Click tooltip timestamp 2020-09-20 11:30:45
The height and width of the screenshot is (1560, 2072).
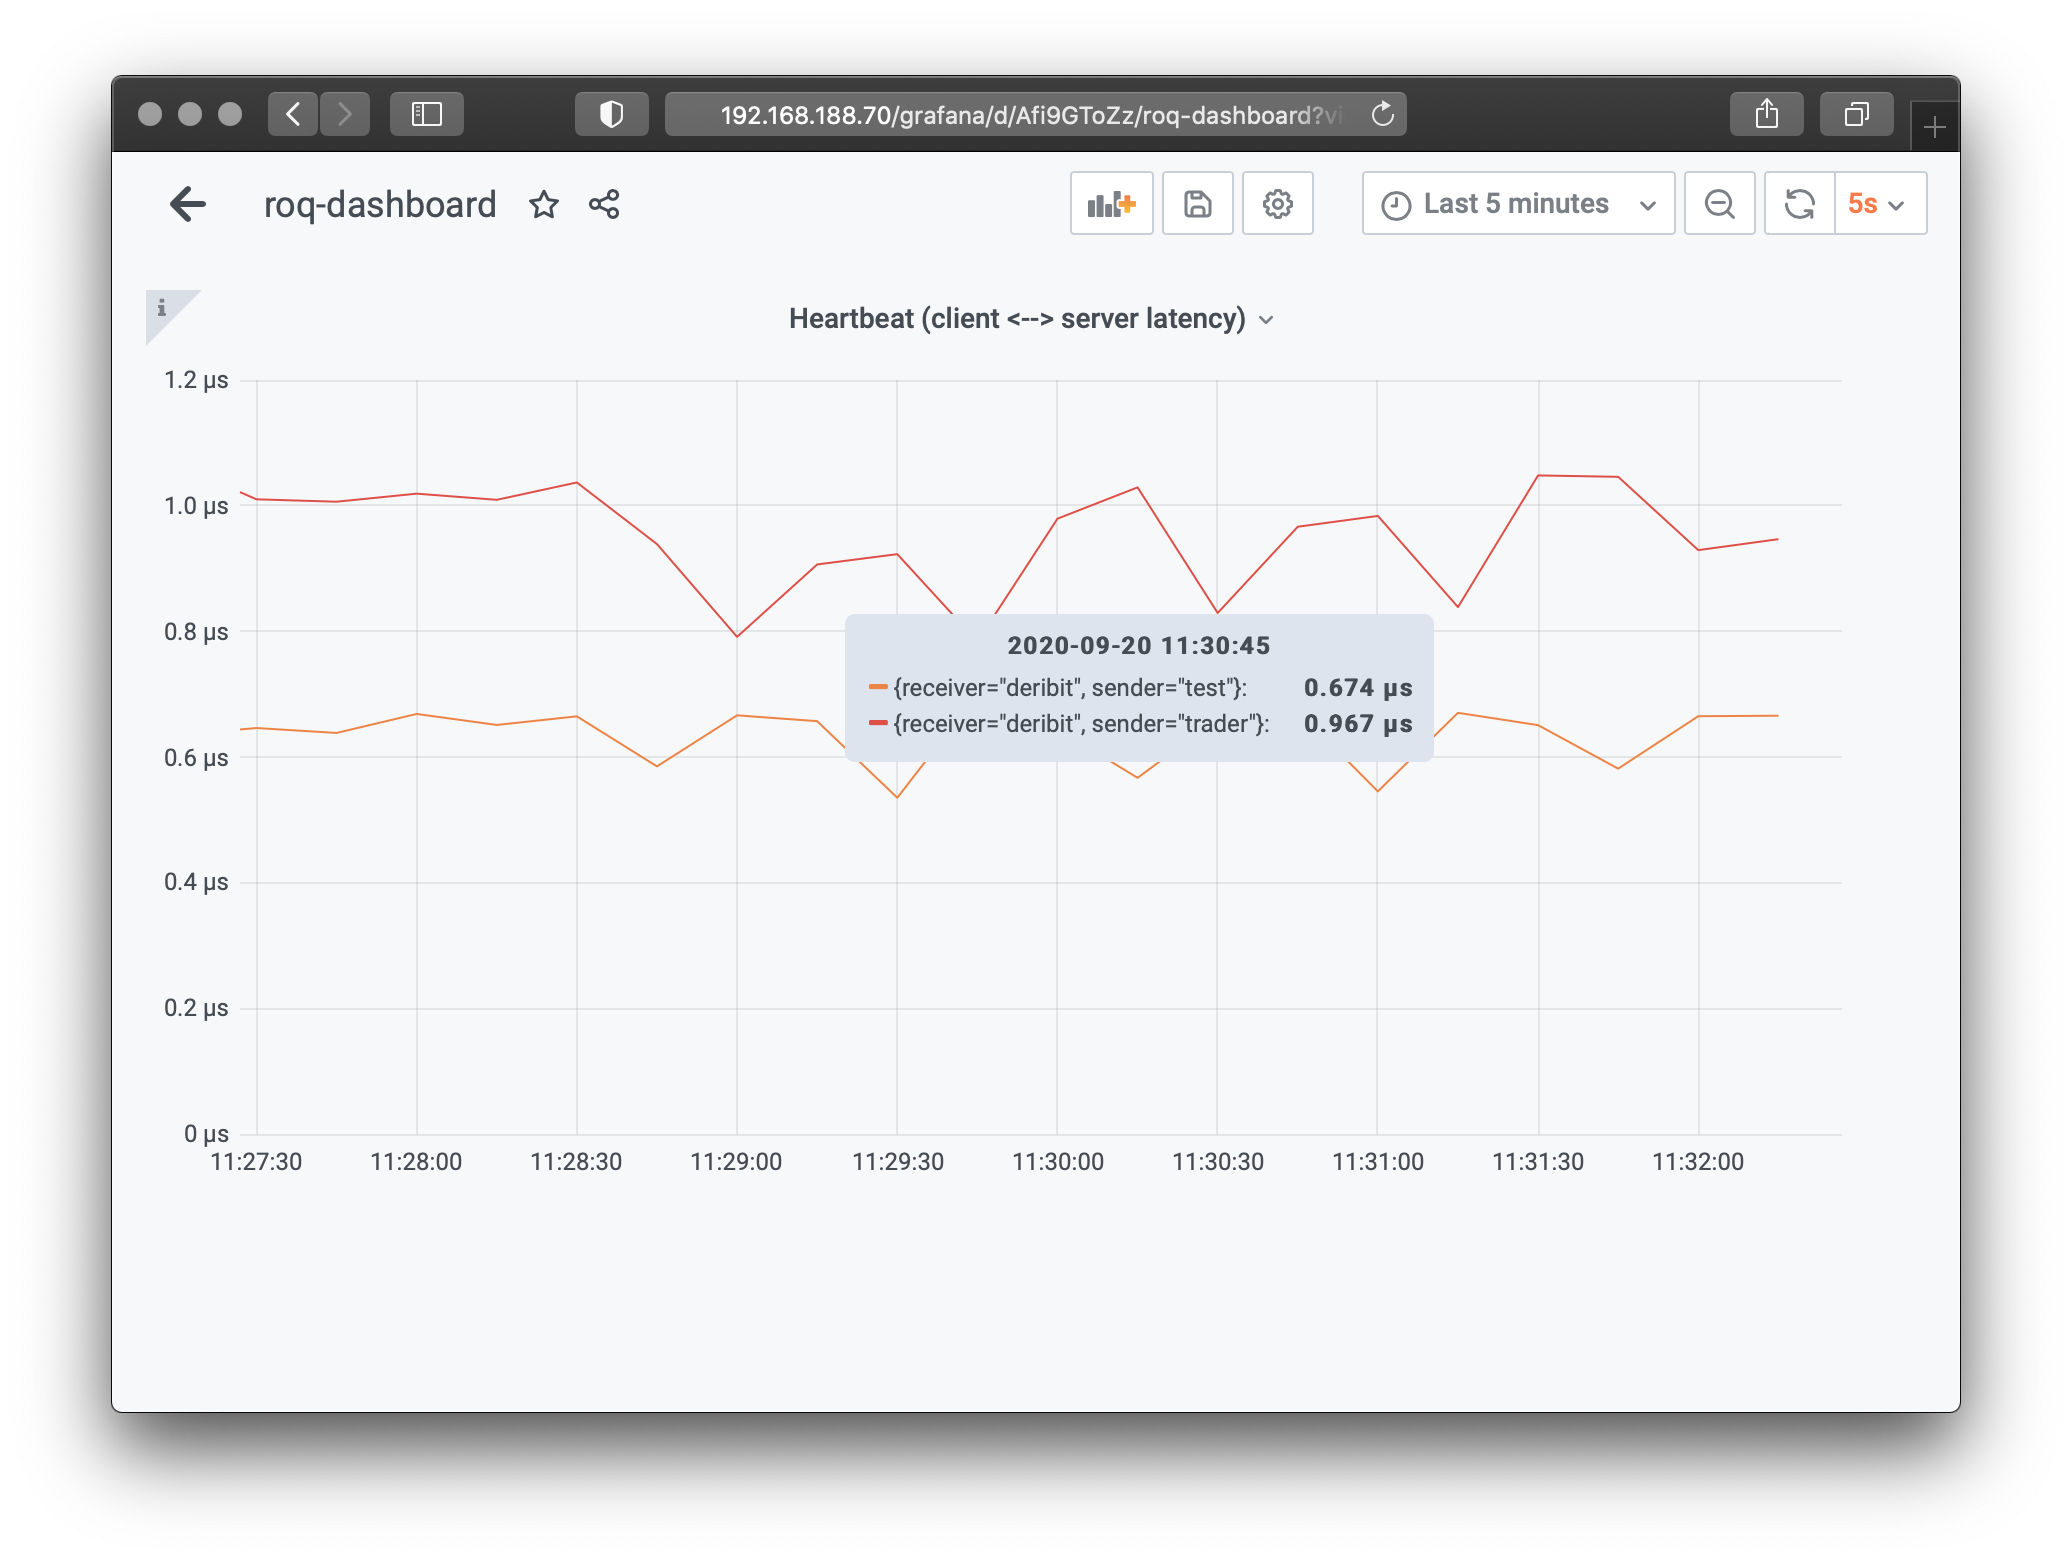click(1138, 646)
